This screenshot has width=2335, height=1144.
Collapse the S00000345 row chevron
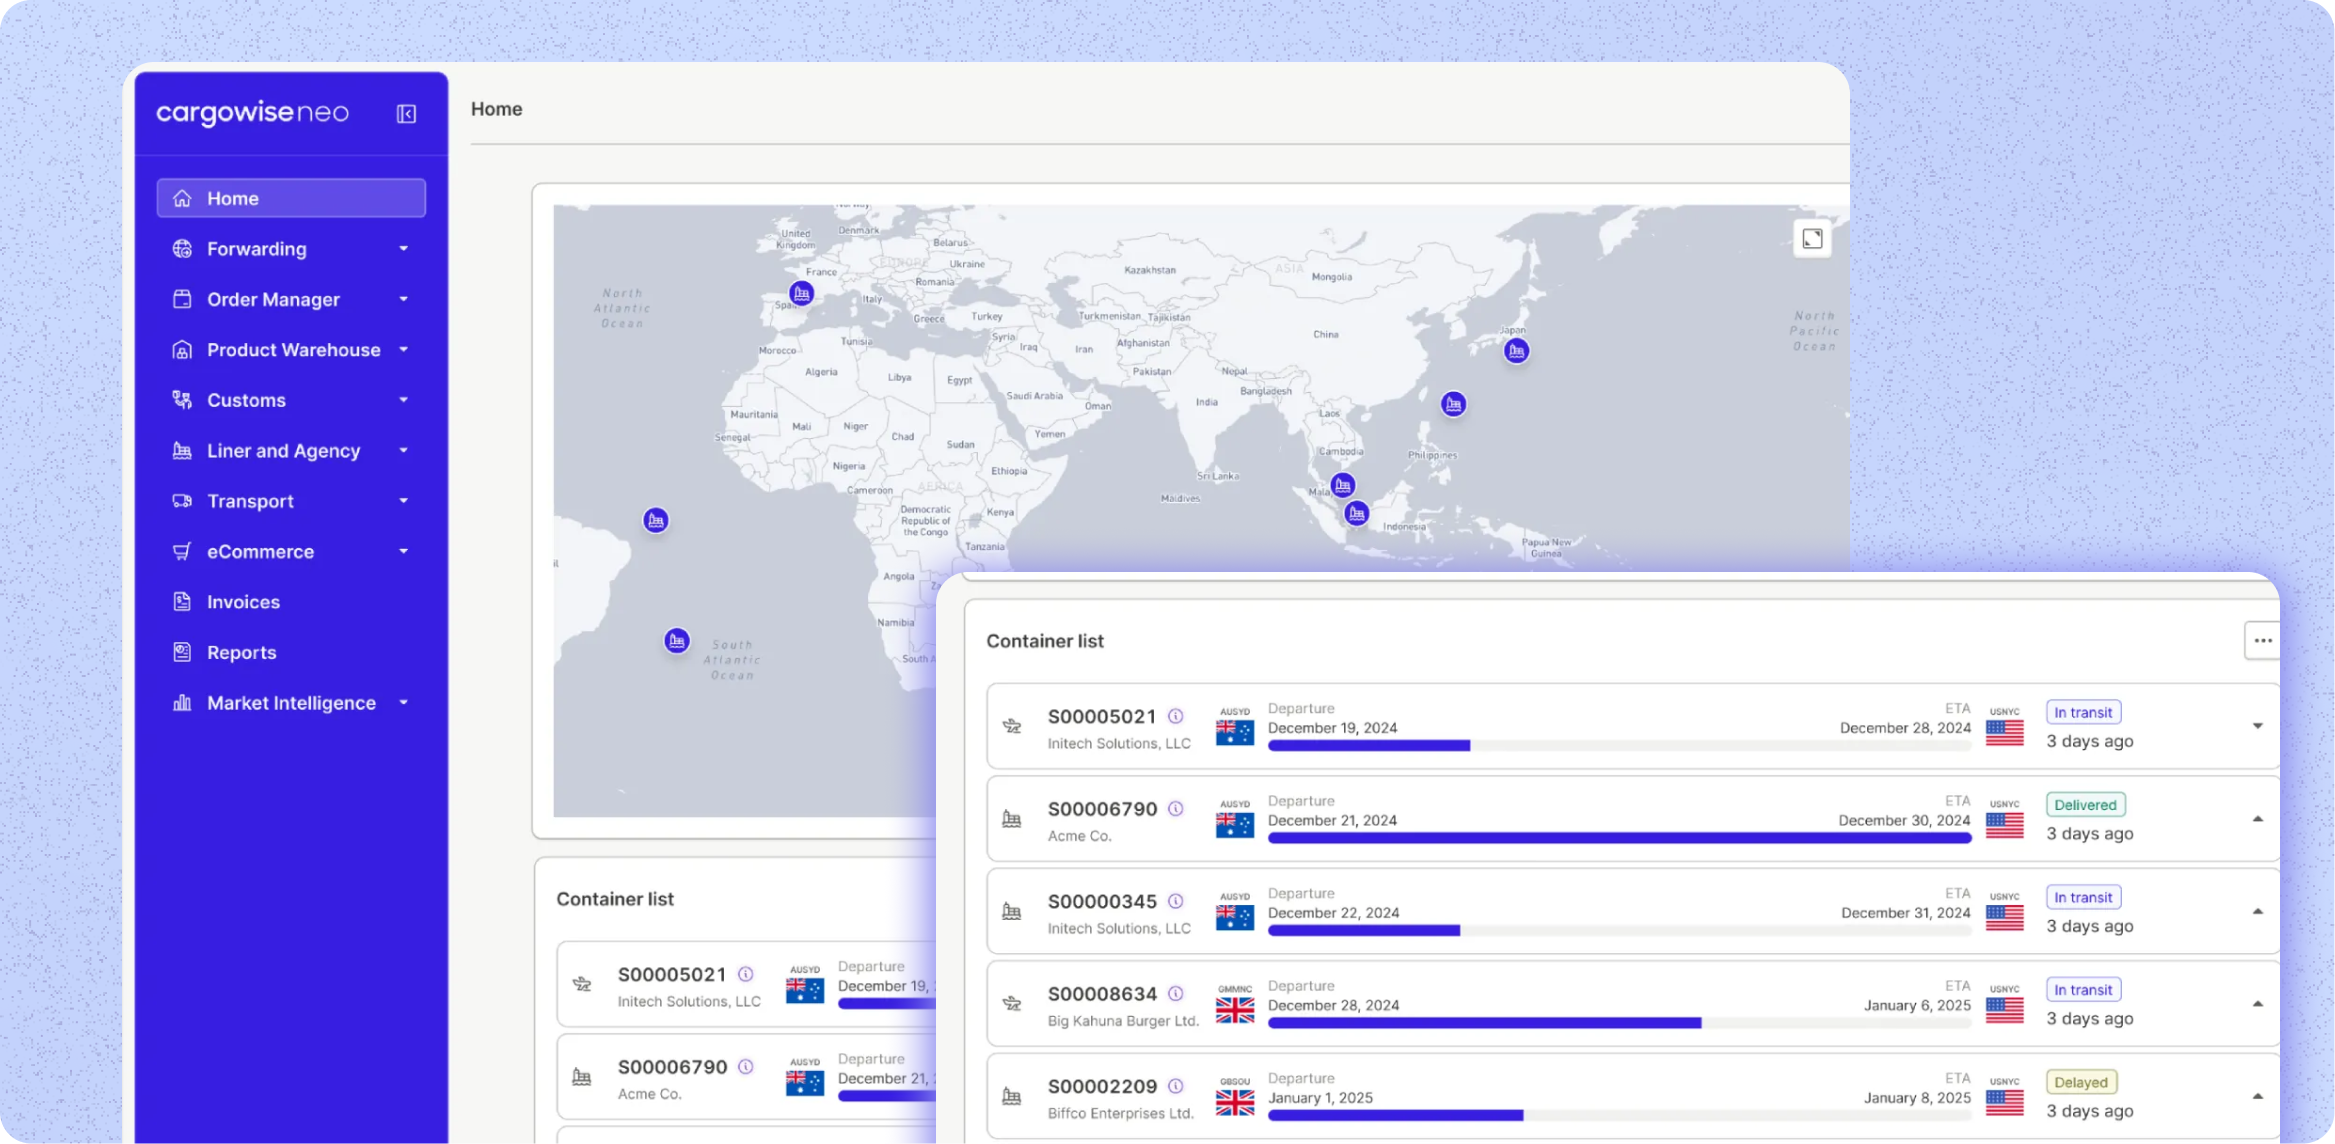(2257, 911)
